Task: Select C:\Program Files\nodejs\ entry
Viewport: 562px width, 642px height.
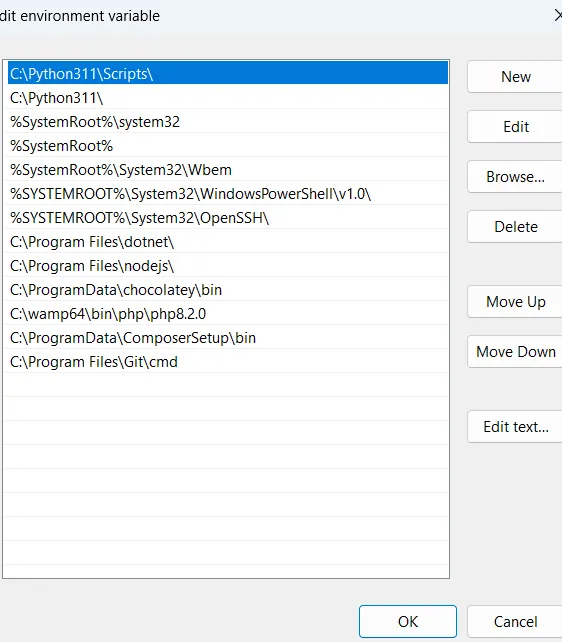Action: 228,265
